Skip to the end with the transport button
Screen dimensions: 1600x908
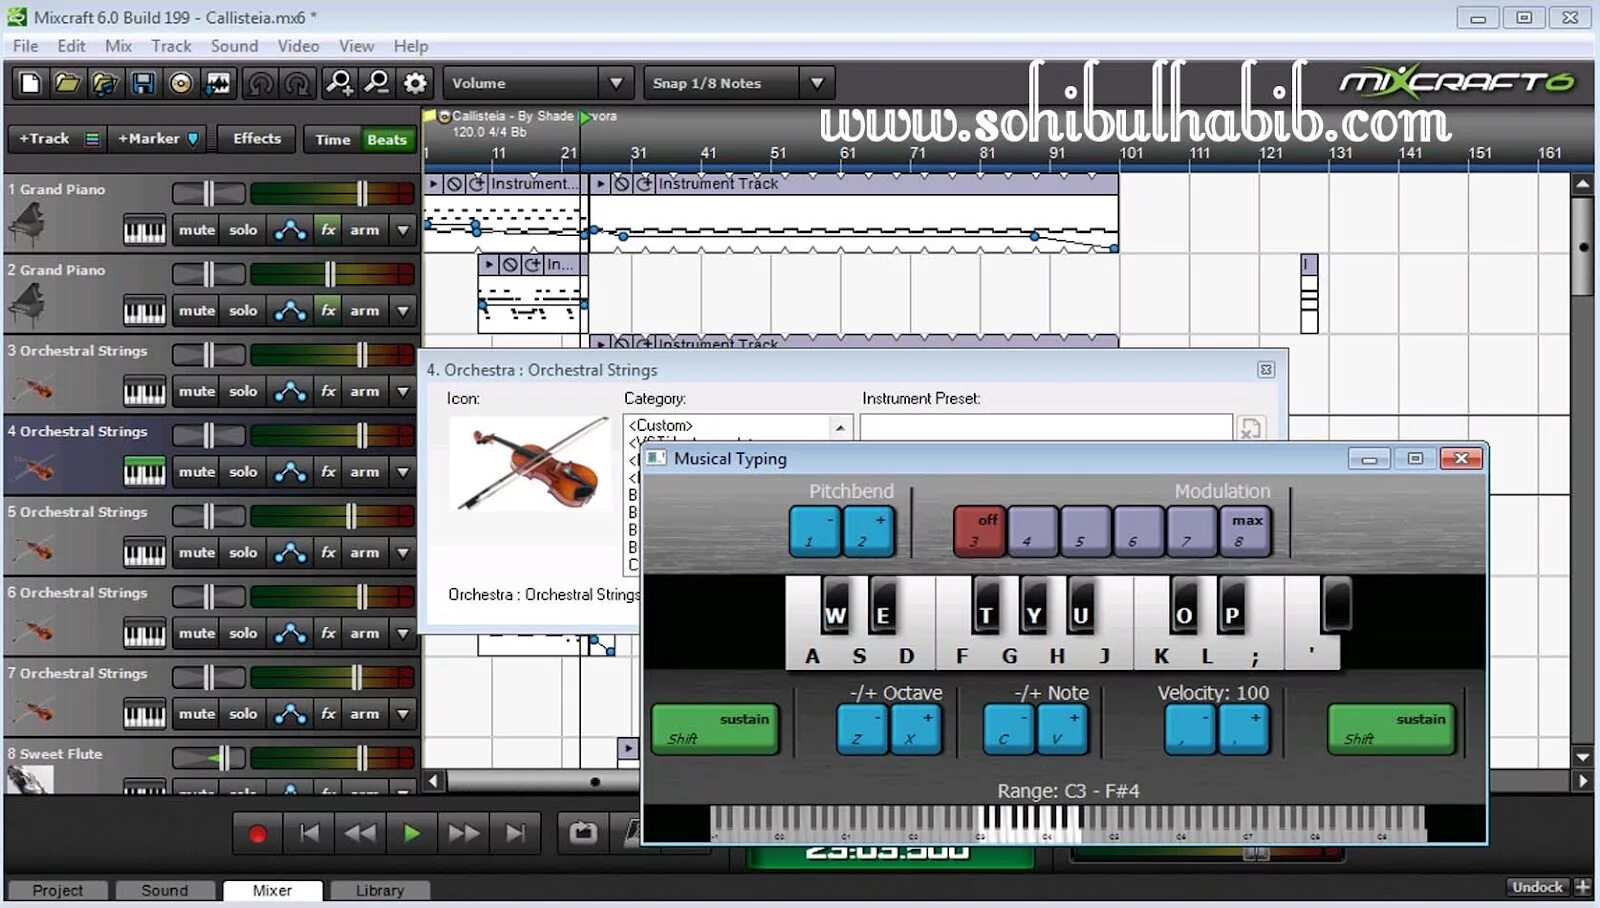pos(515,833)
